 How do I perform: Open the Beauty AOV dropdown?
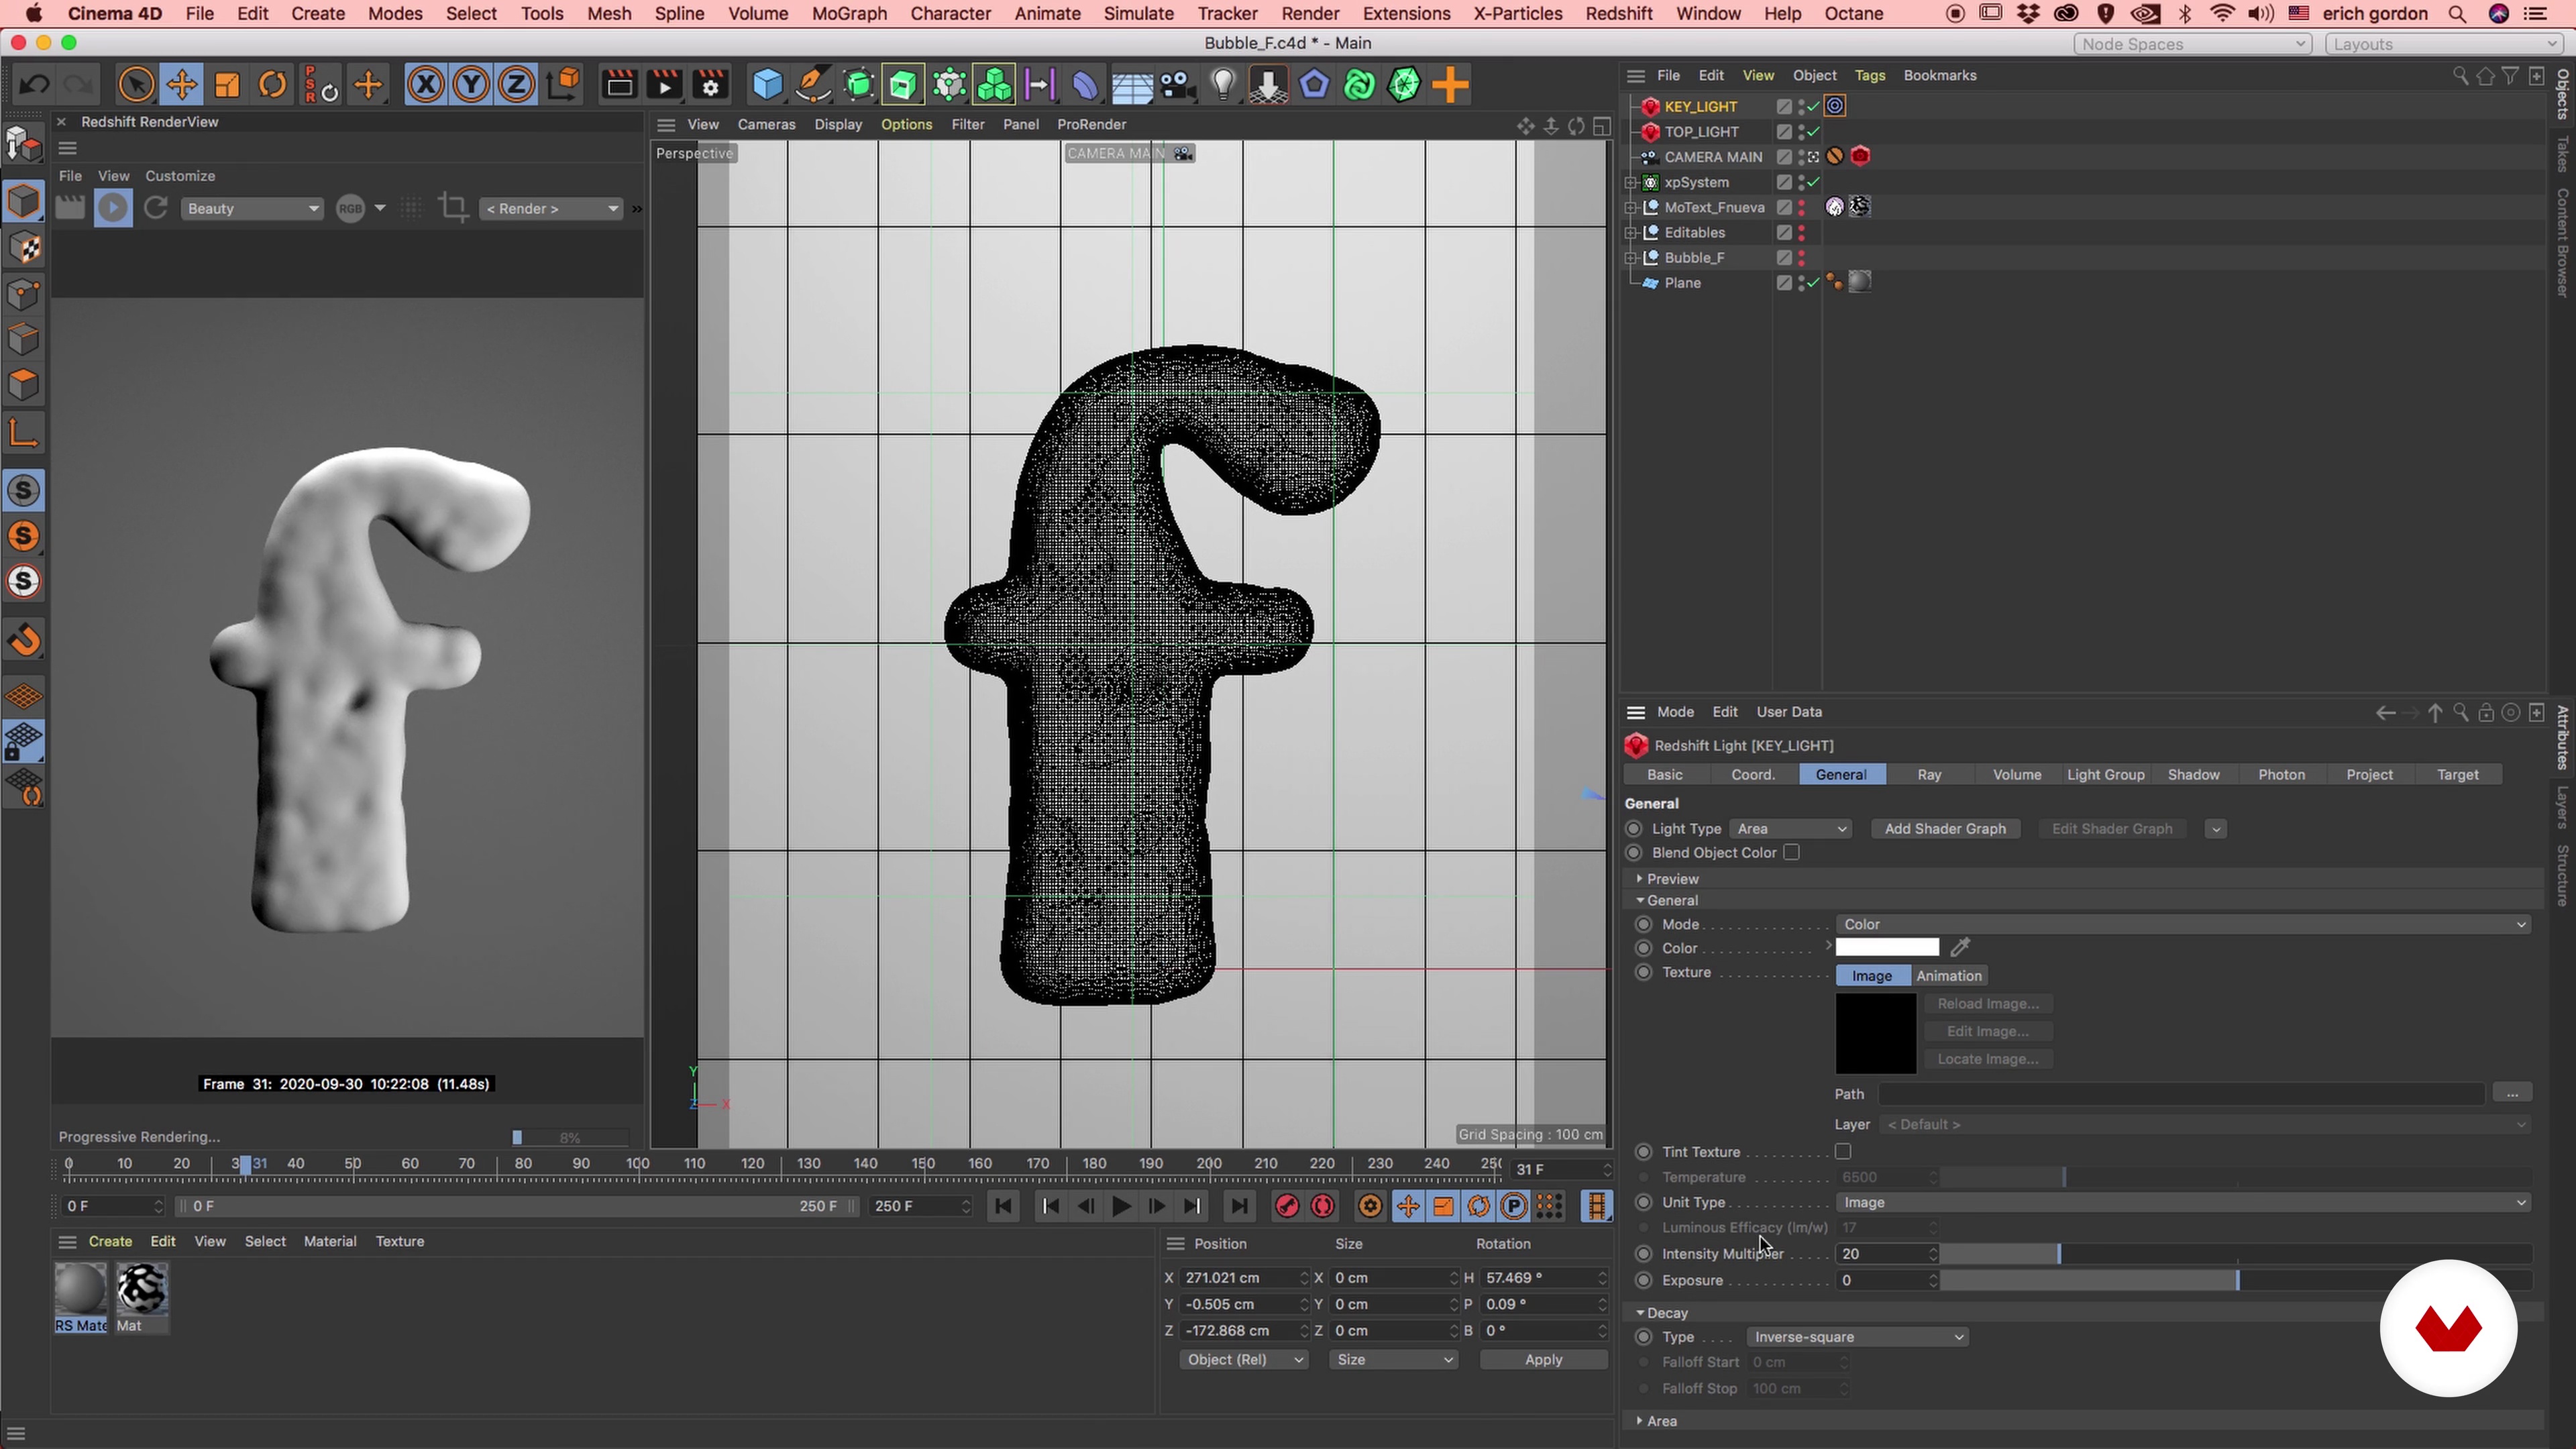(251, 208)
